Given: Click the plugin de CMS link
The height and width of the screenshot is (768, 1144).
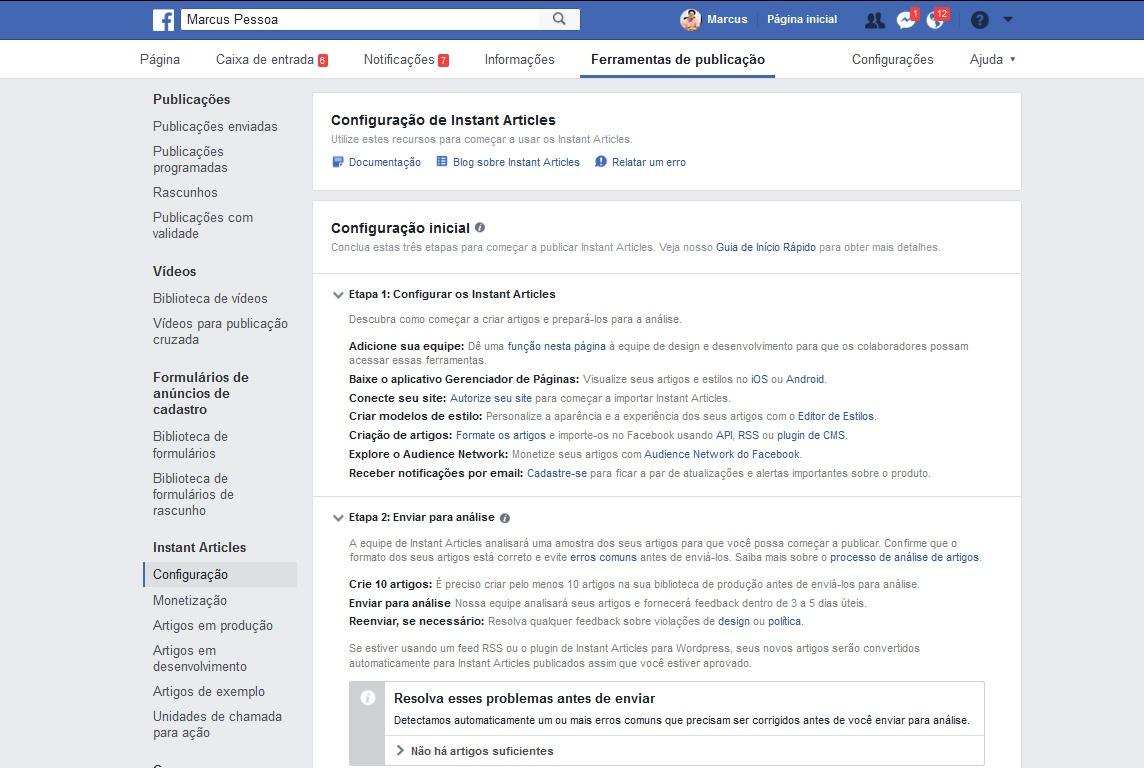Looking at the screenshot, I should point(811,435).
